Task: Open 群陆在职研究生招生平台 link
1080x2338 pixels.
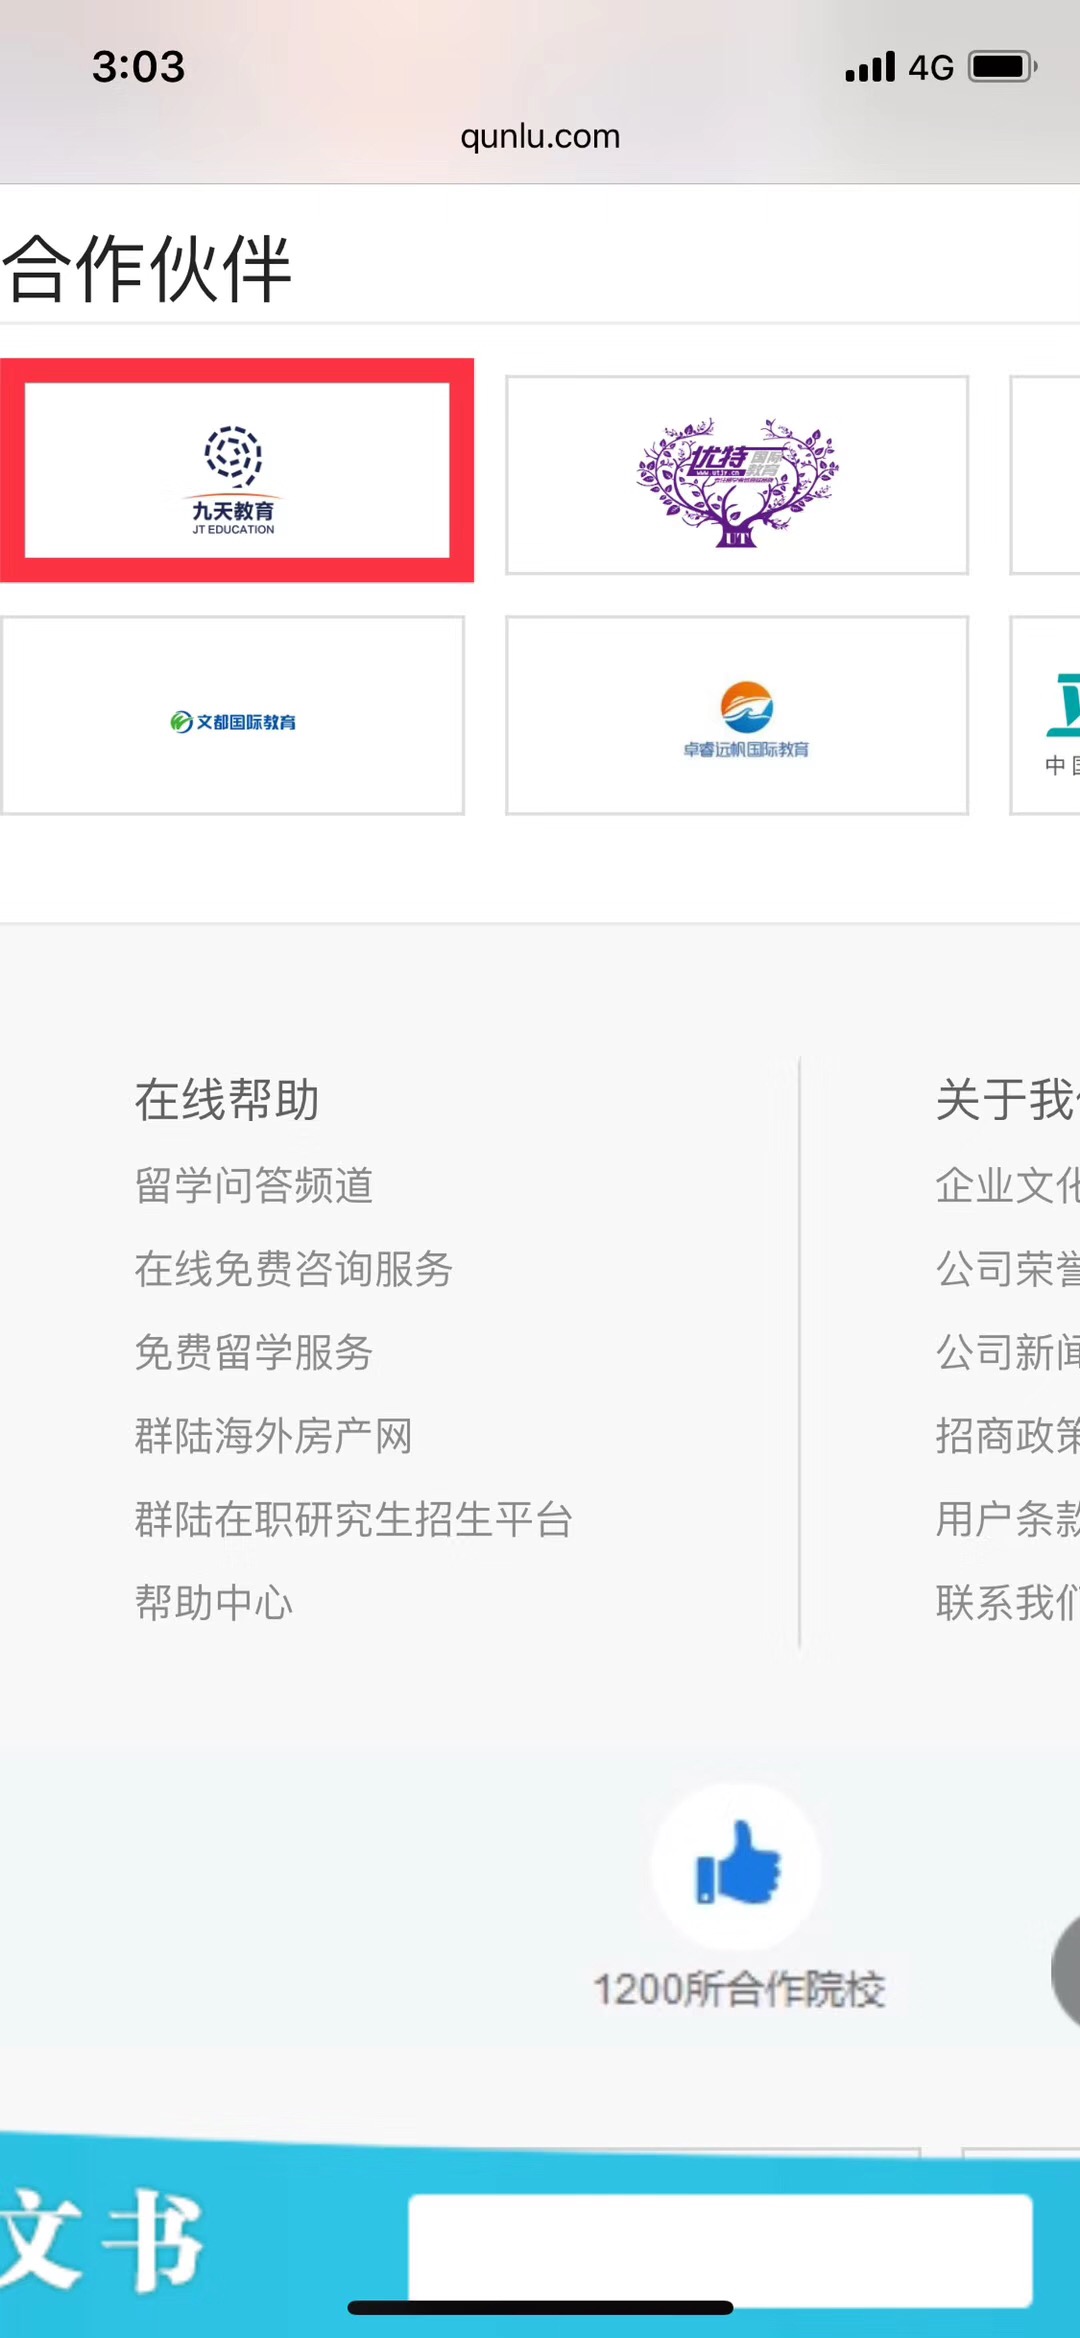Action: tap(354, 1520)
